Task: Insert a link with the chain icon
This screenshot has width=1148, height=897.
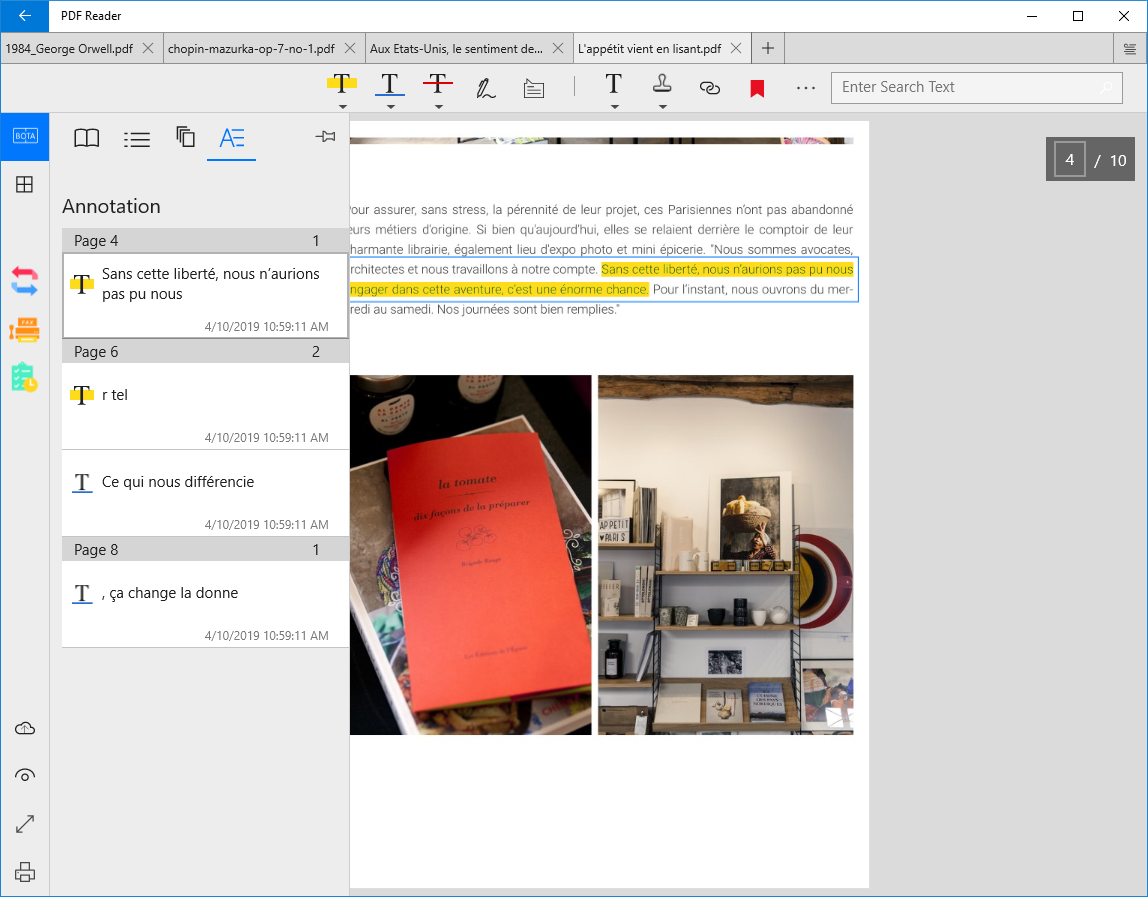Action: tap(709, 88)
